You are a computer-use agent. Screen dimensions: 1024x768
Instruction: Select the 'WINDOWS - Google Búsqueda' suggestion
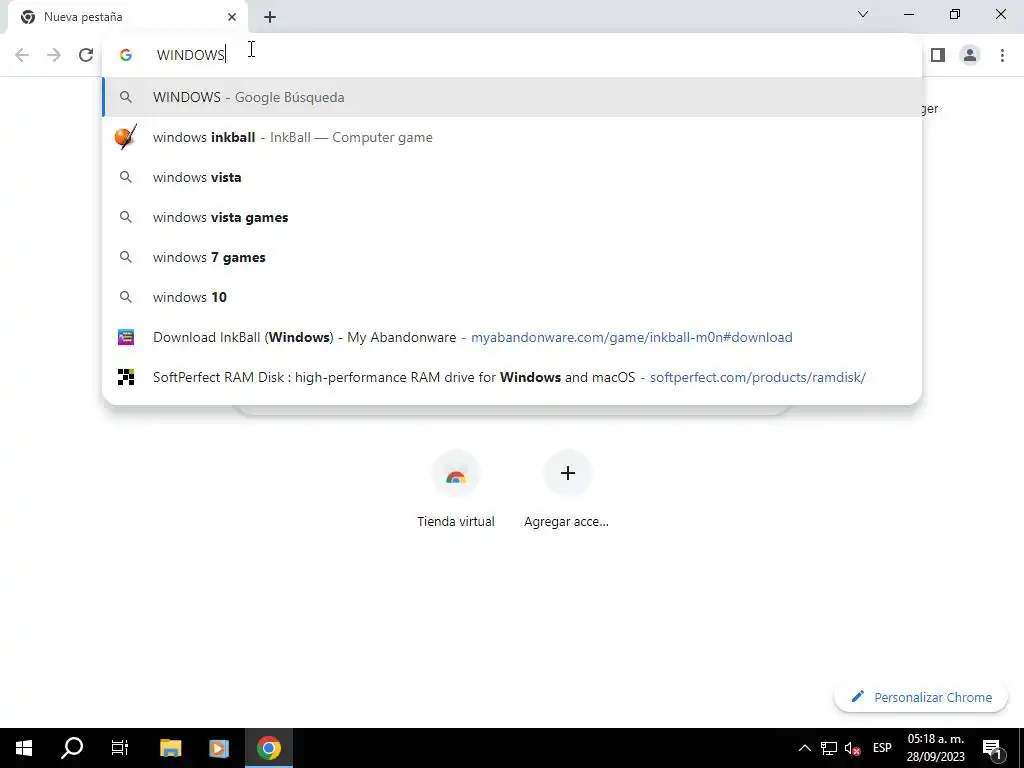tap(512, 97)
